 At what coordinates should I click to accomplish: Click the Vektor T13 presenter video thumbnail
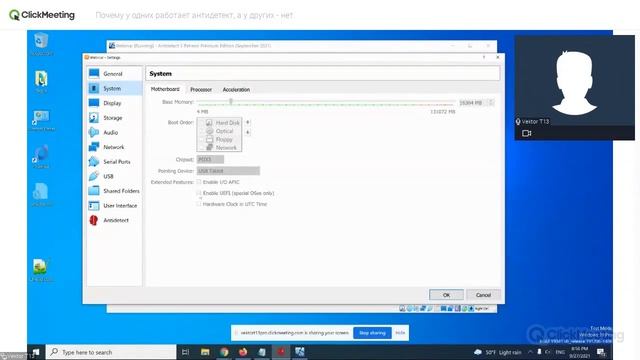tap(574, 87)
